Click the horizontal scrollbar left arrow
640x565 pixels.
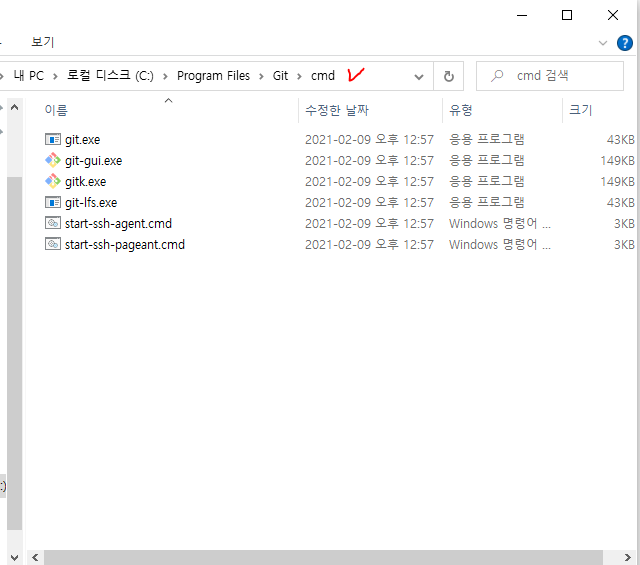pos(35,557)
